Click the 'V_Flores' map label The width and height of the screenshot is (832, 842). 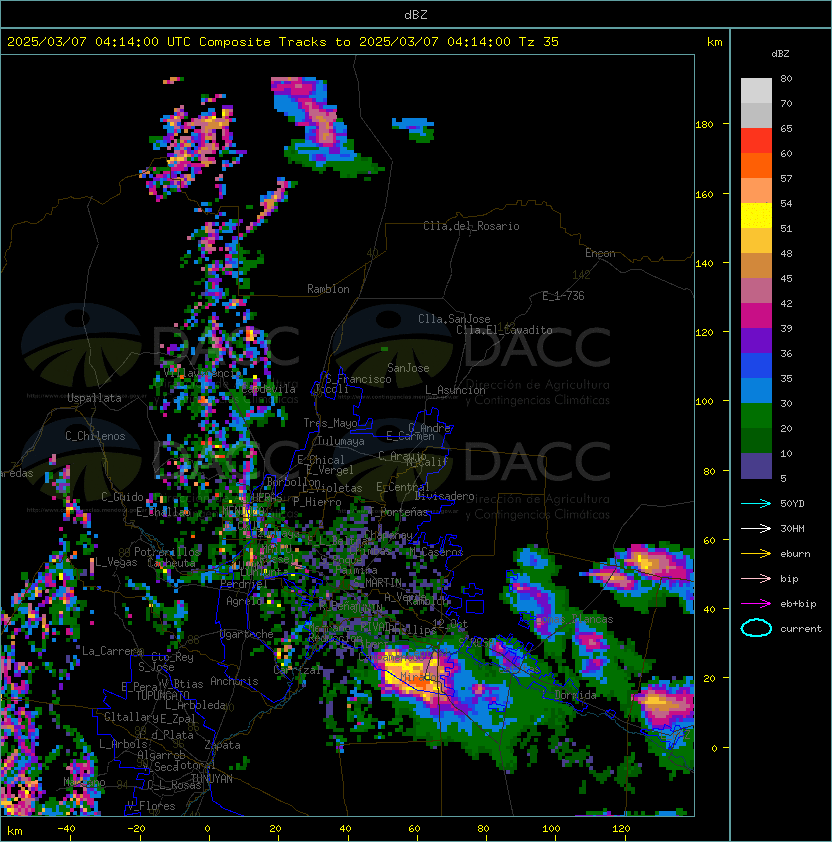(151, 806)
